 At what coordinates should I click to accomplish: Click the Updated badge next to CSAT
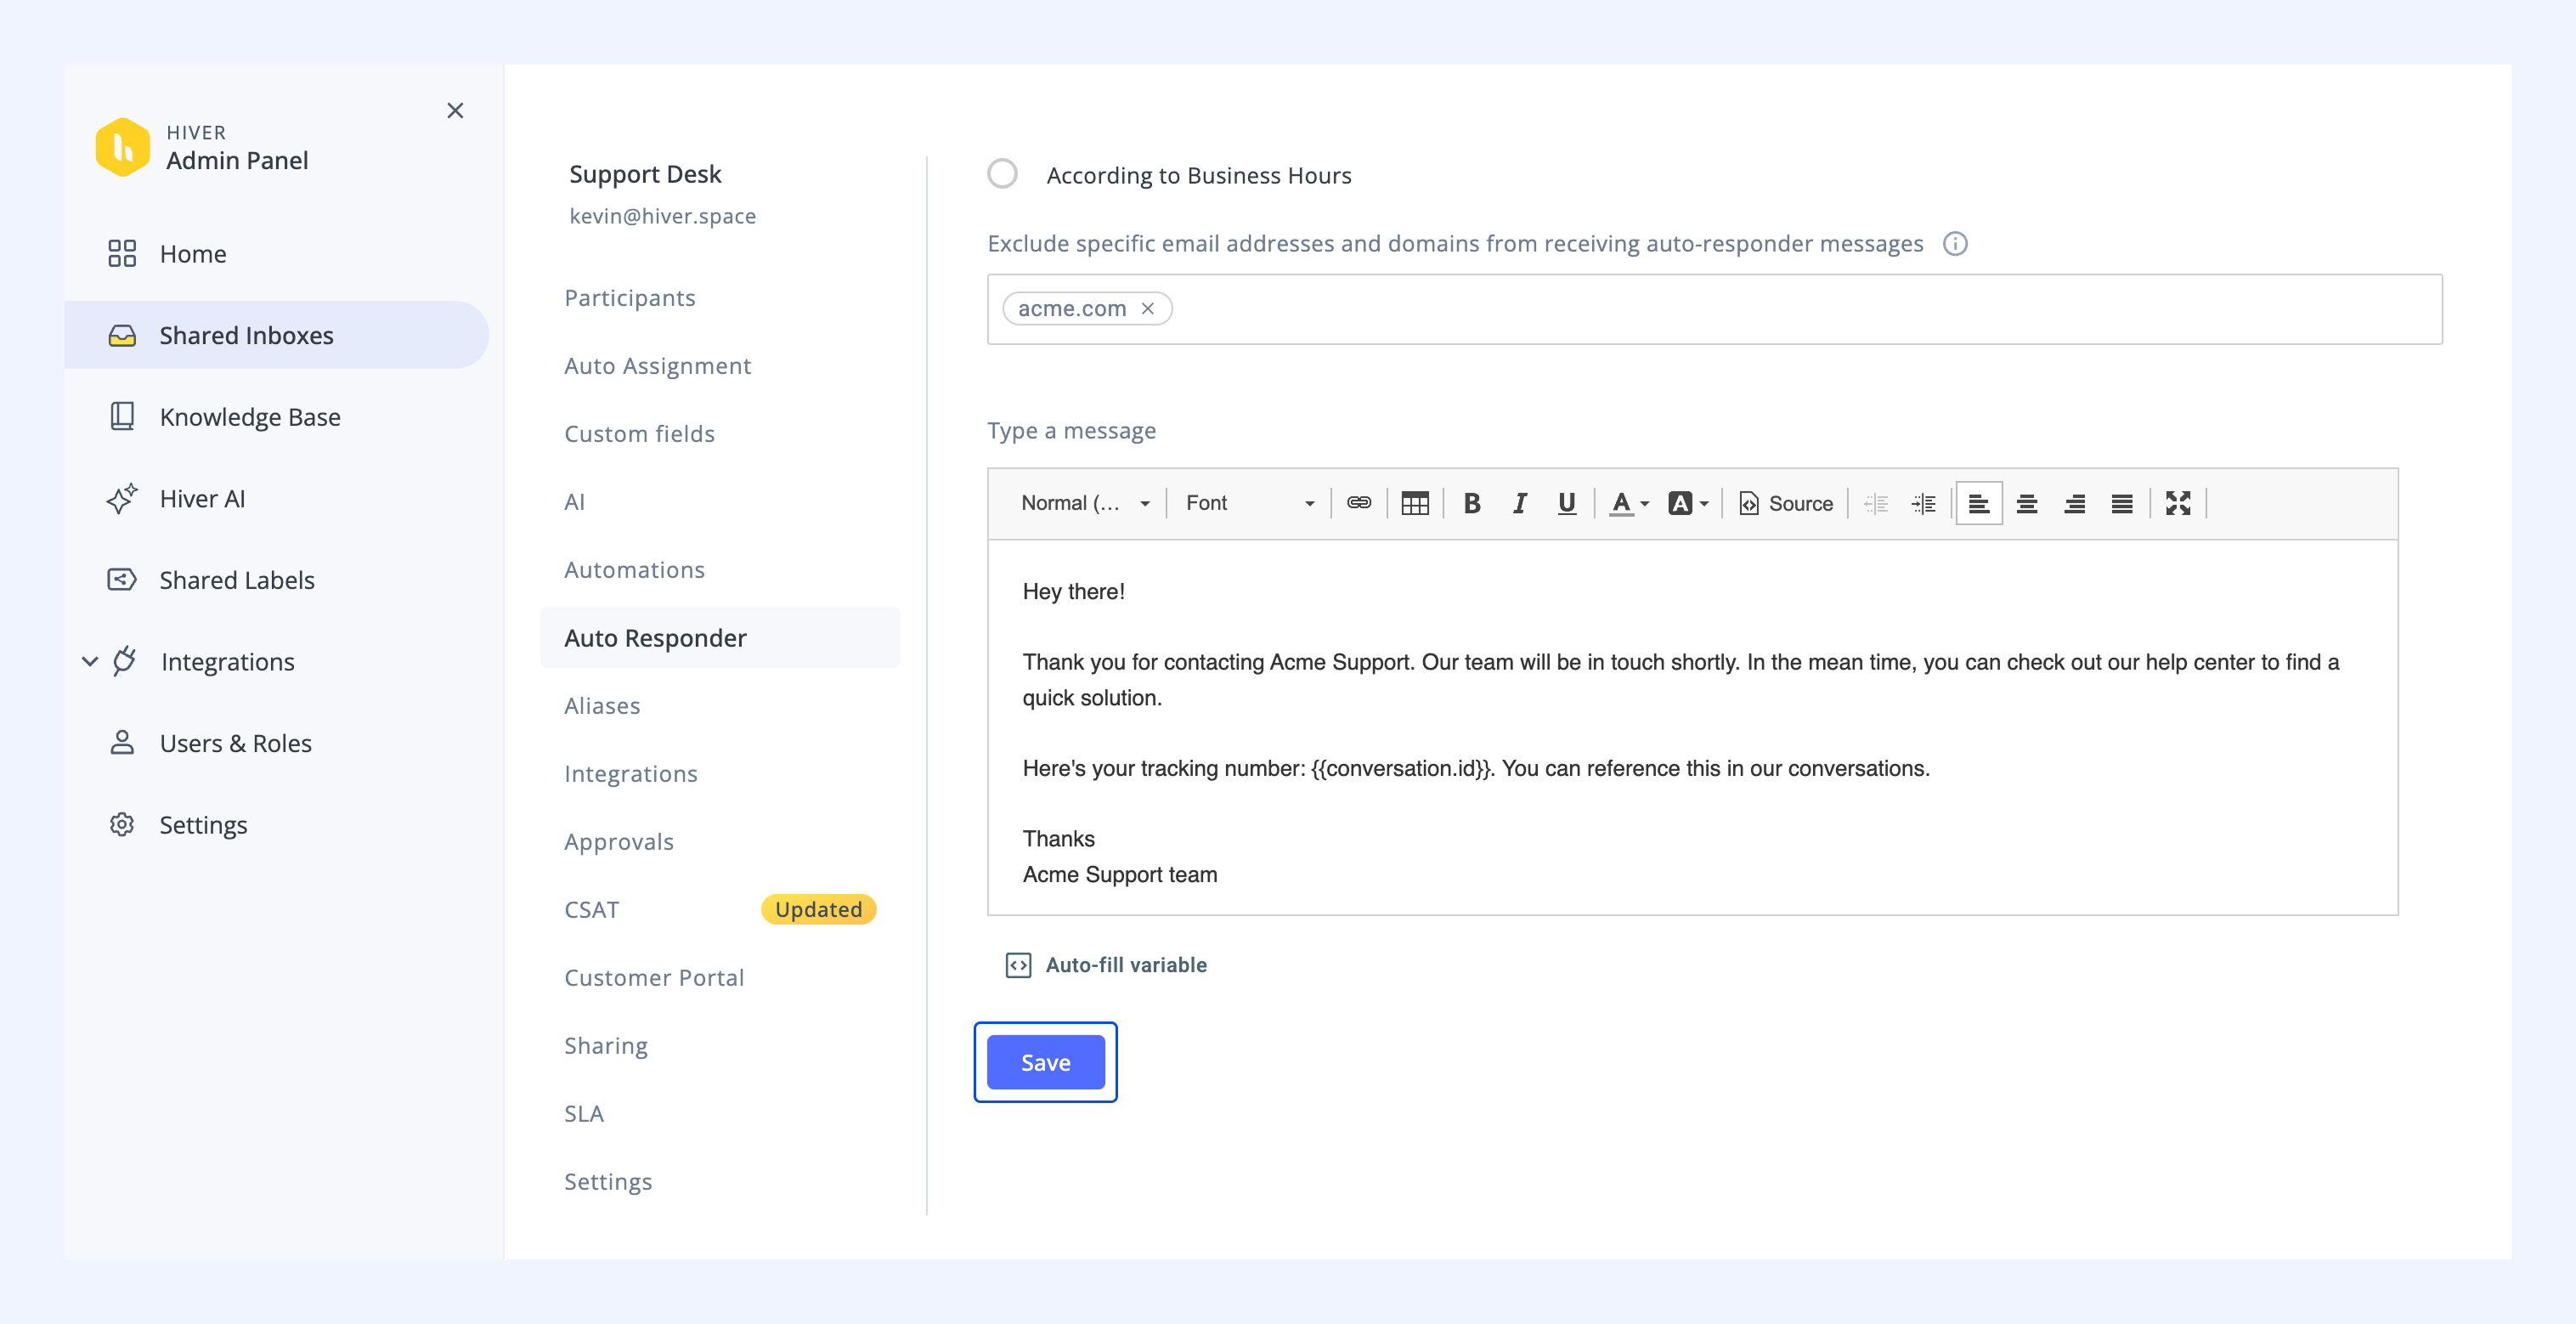point(818,909)
